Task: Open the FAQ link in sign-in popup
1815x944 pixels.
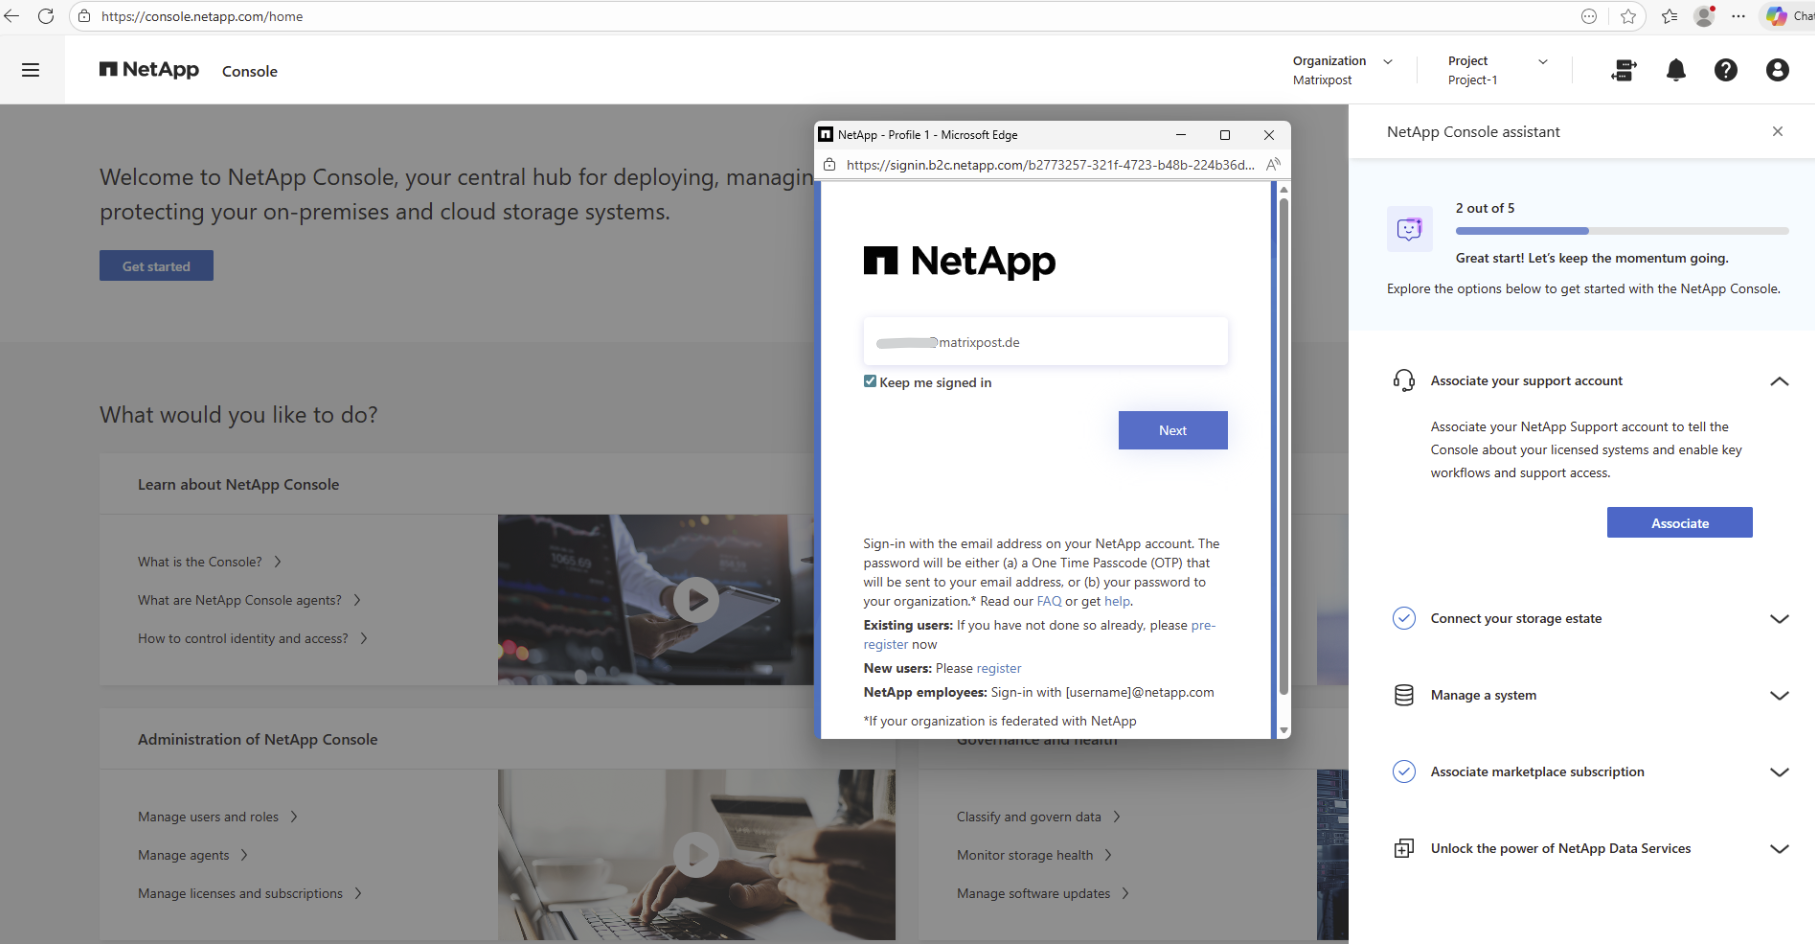Action: tap(1049, 602)
